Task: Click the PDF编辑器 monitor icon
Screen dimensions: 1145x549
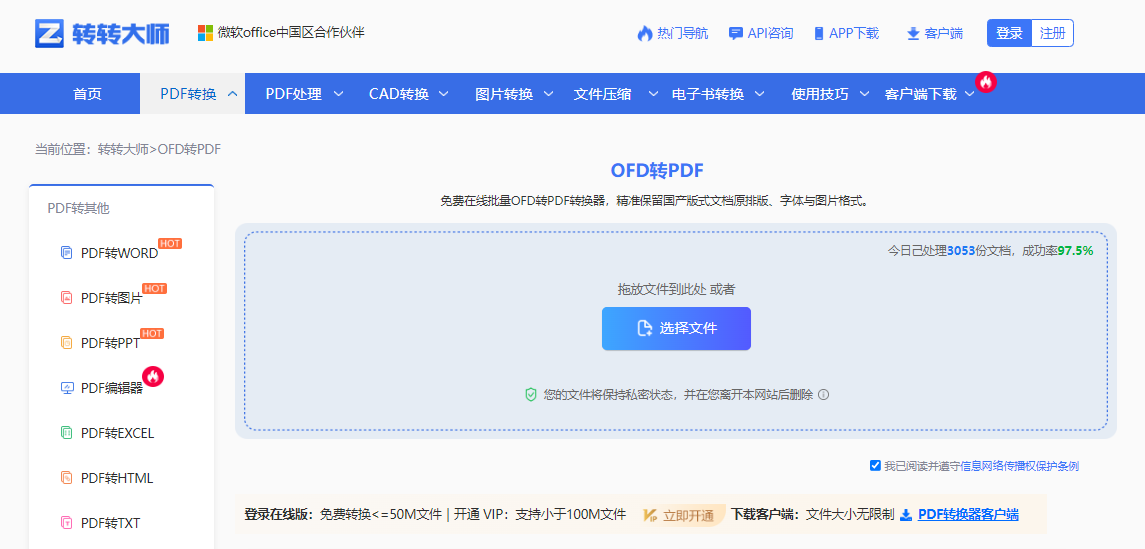Action: click(x=66, y=388)
